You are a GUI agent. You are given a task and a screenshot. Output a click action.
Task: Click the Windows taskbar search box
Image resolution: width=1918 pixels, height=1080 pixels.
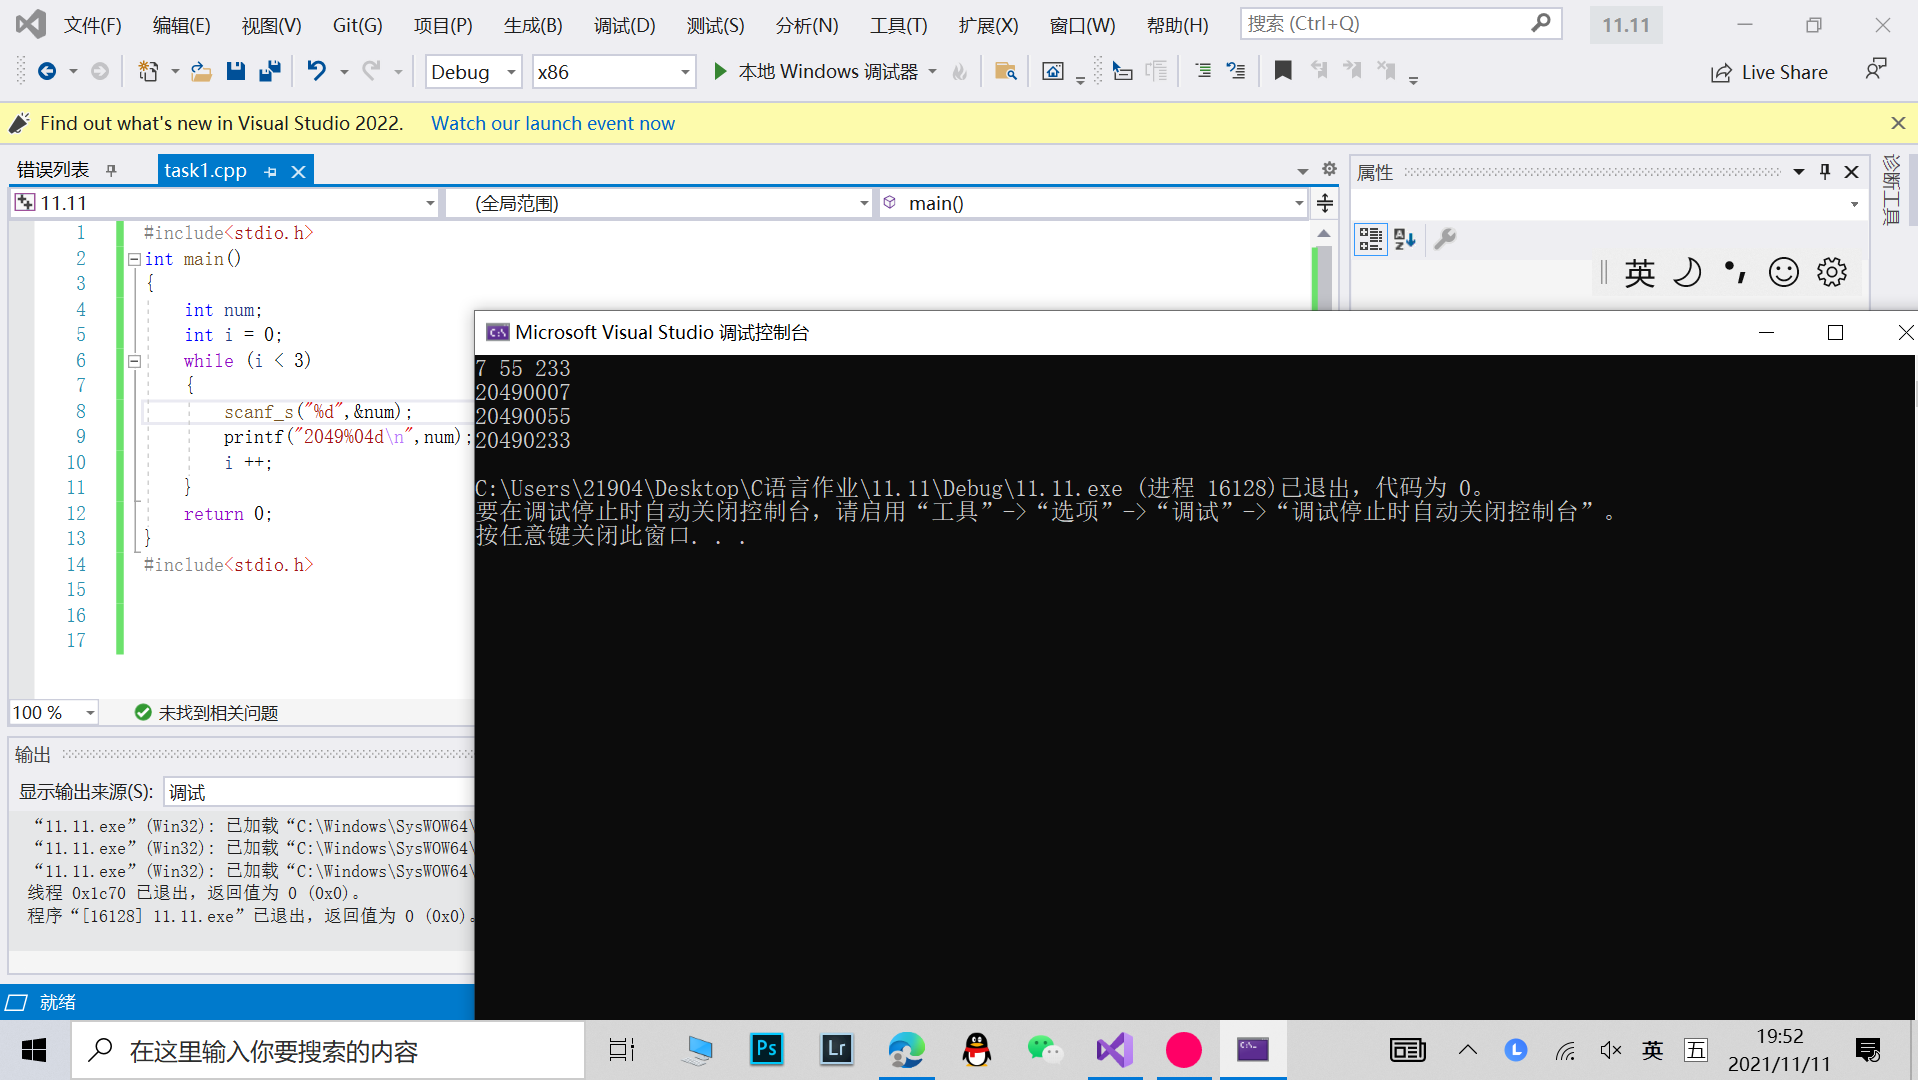tap(328, 1050)
